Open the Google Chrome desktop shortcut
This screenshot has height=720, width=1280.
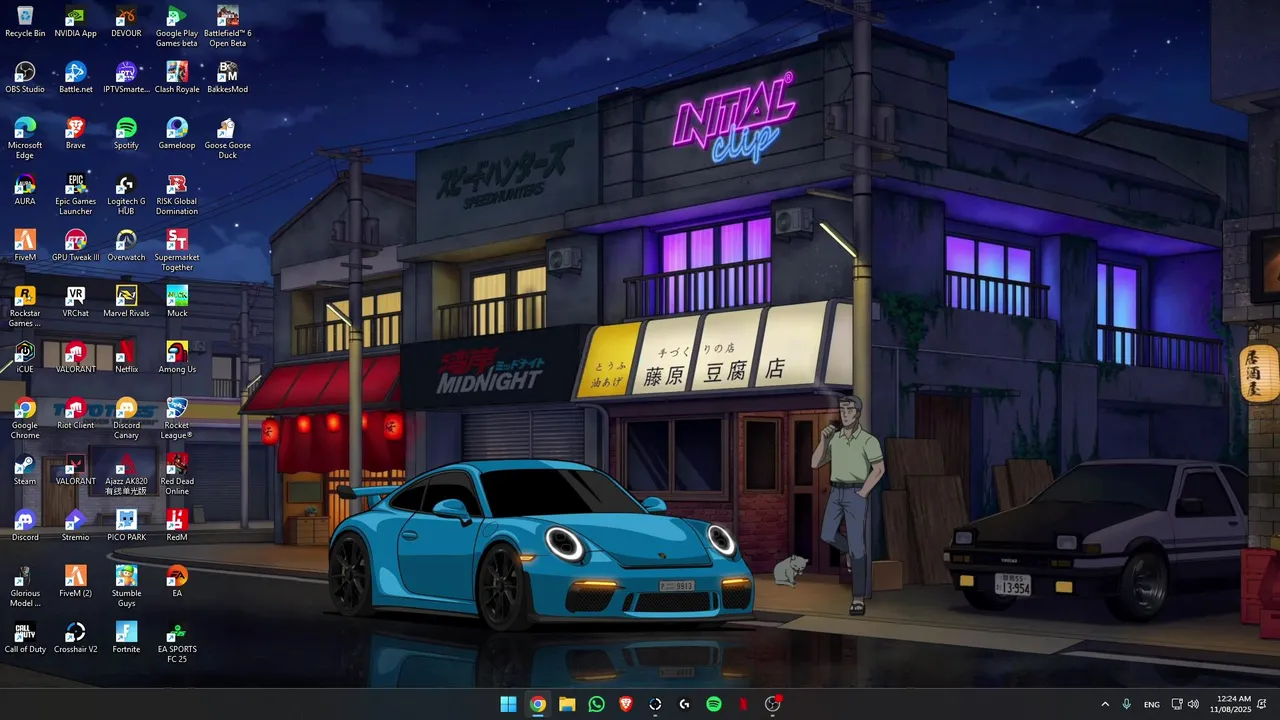pos(25,419)
